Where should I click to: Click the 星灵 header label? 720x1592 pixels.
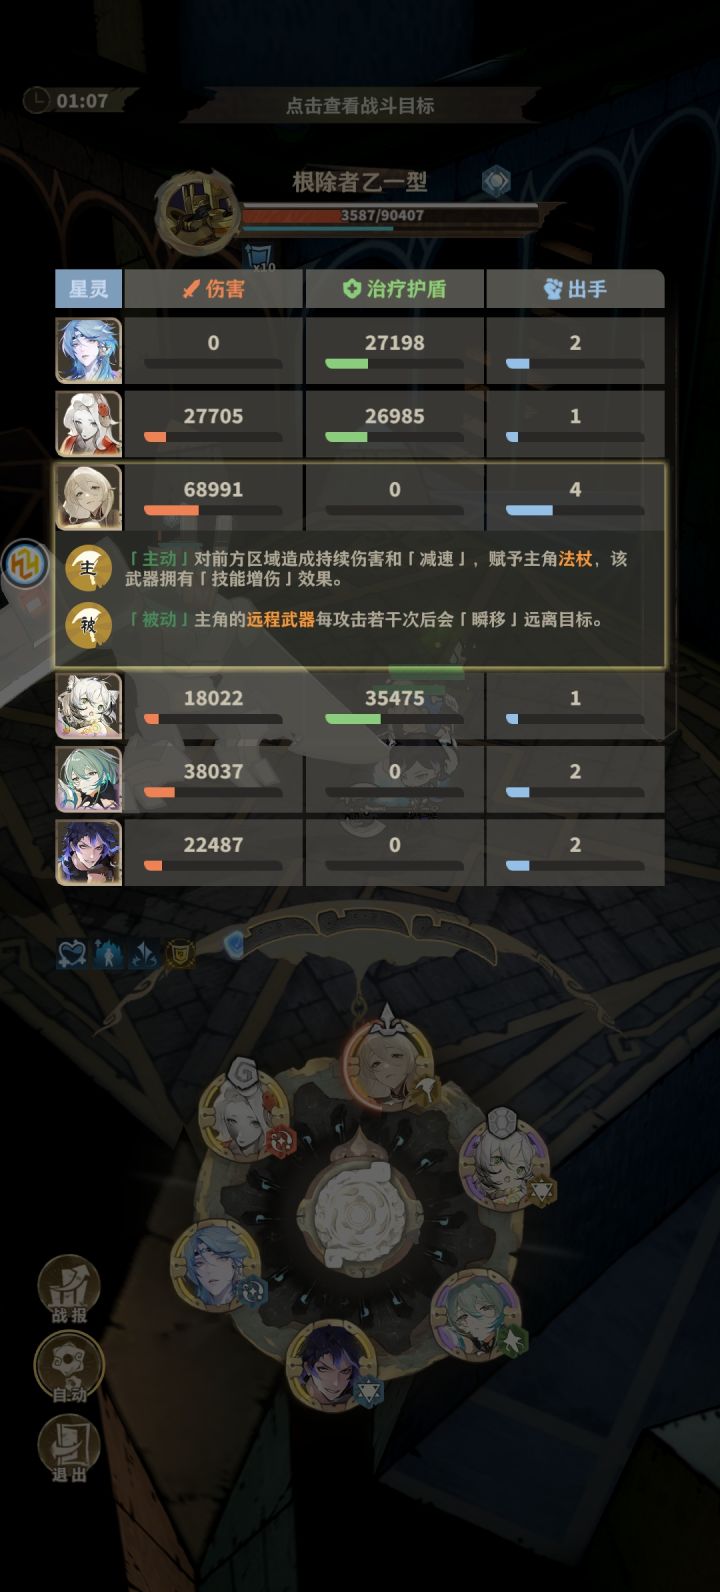click(88, 289)
